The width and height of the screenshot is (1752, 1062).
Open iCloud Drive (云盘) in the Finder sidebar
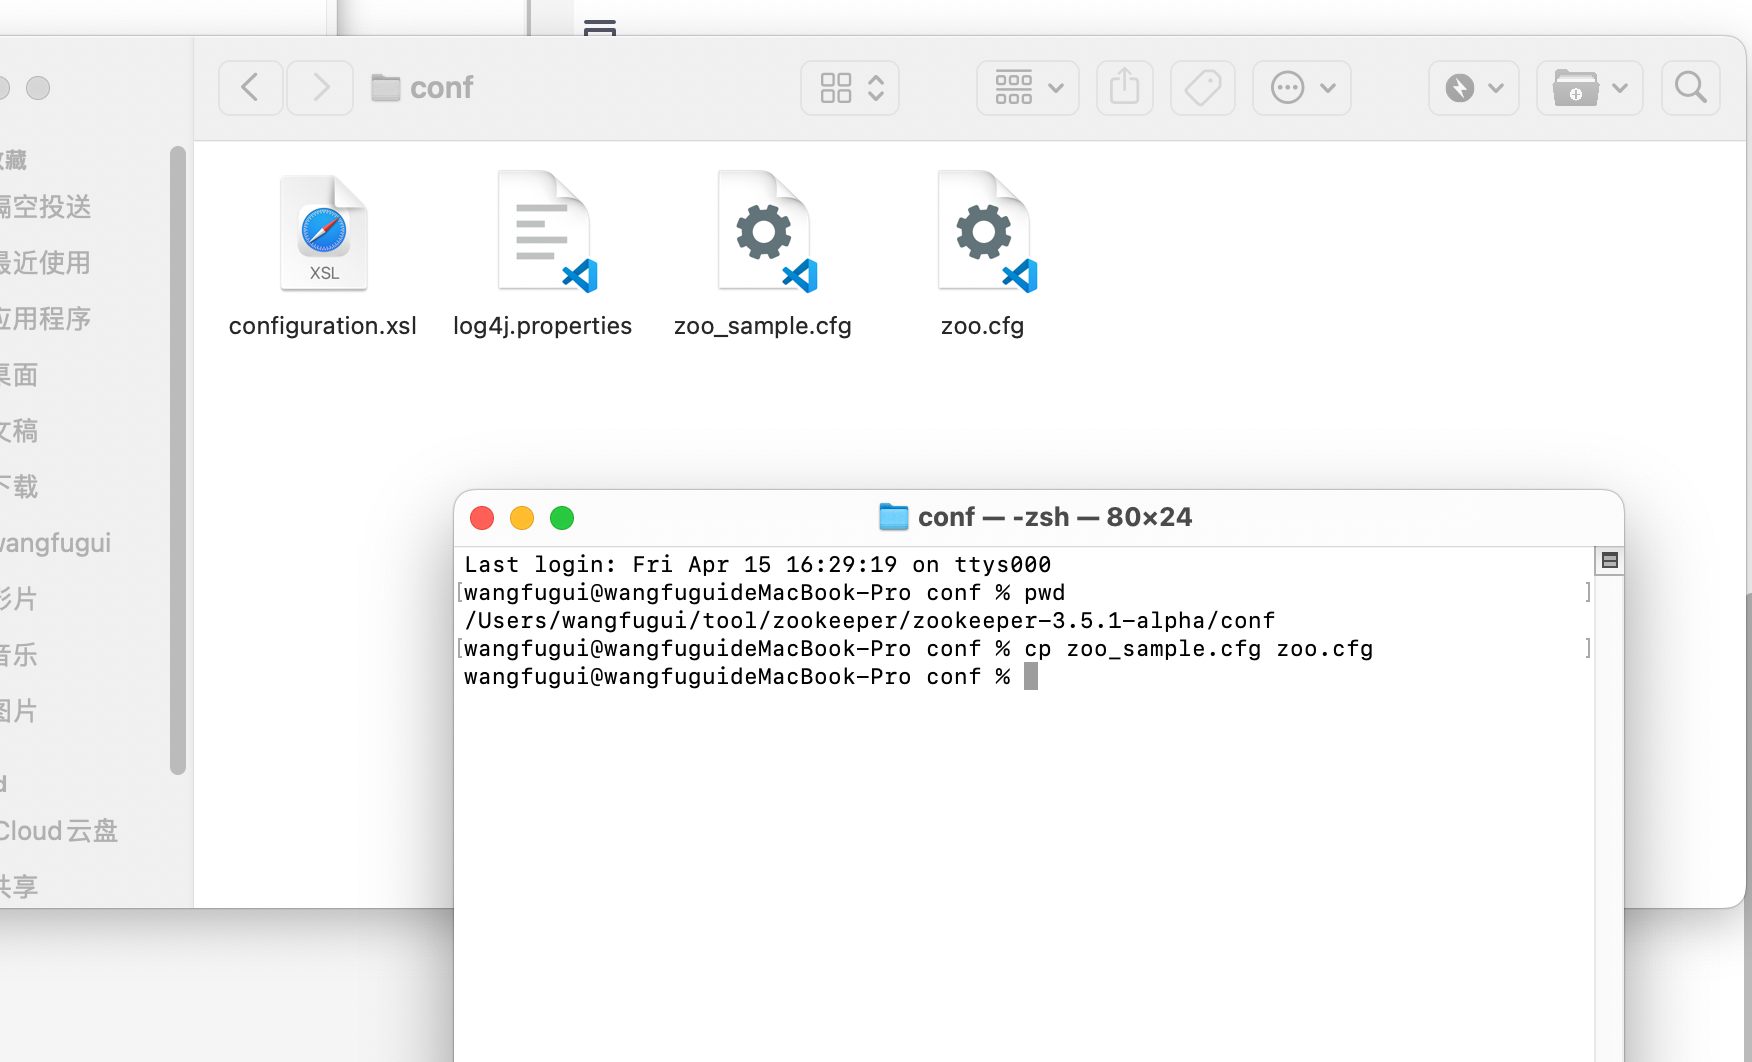click(58, 831)
